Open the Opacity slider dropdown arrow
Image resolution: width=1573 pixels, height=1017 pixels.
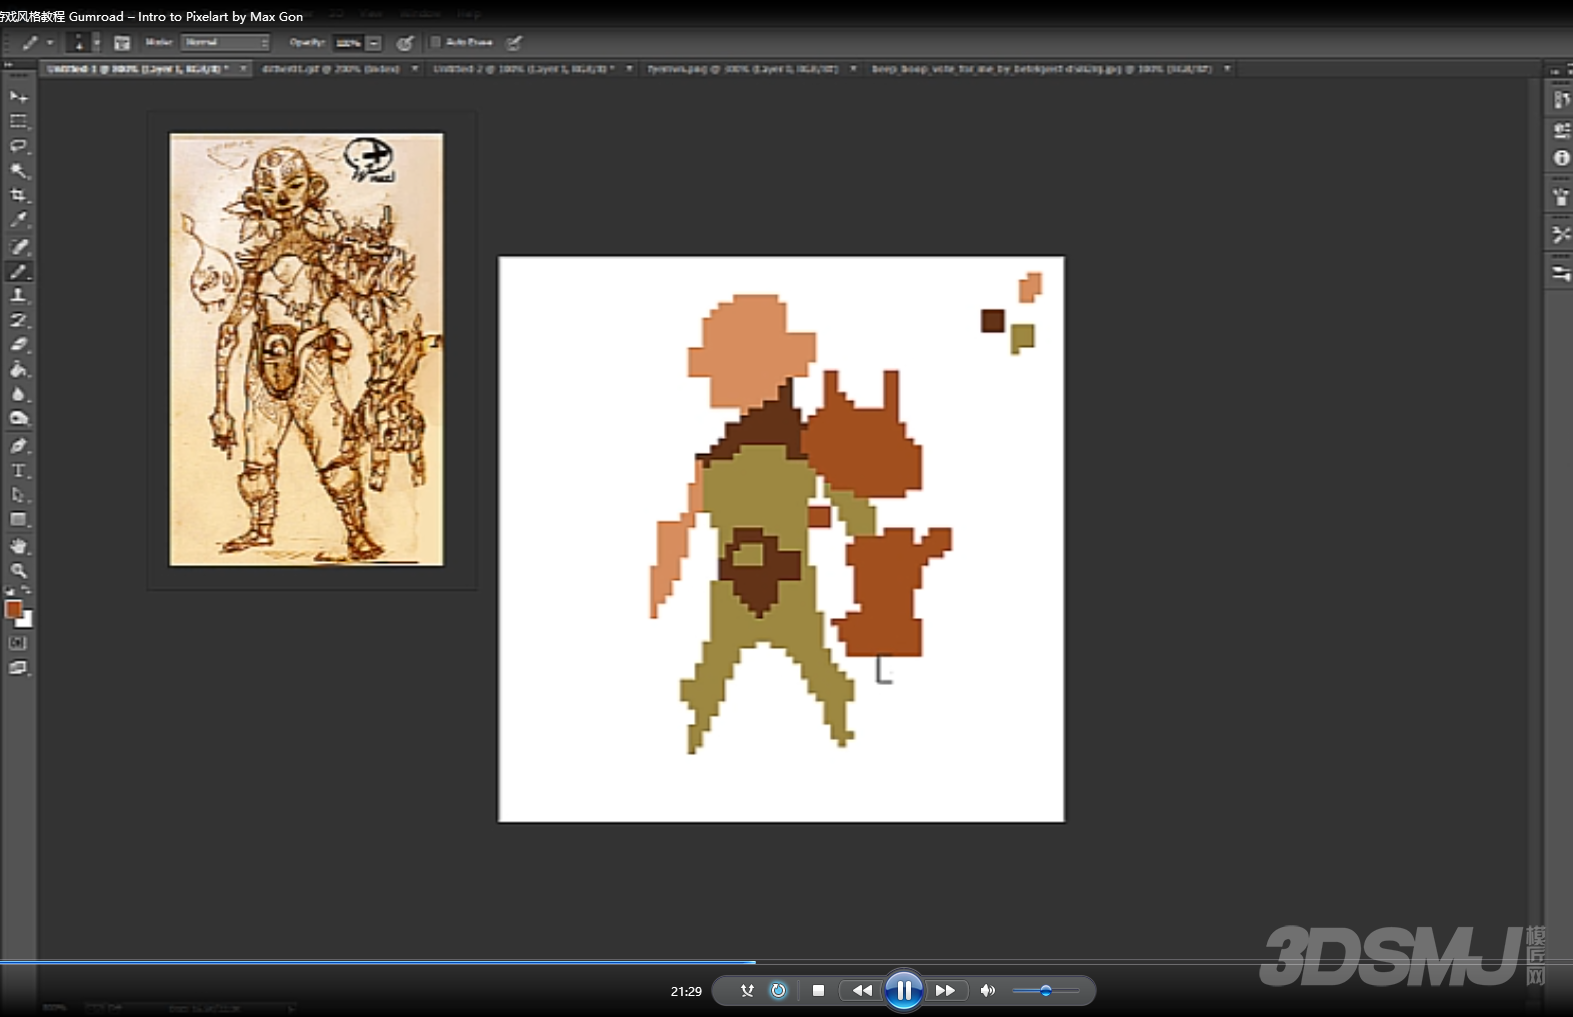[373, 43]
